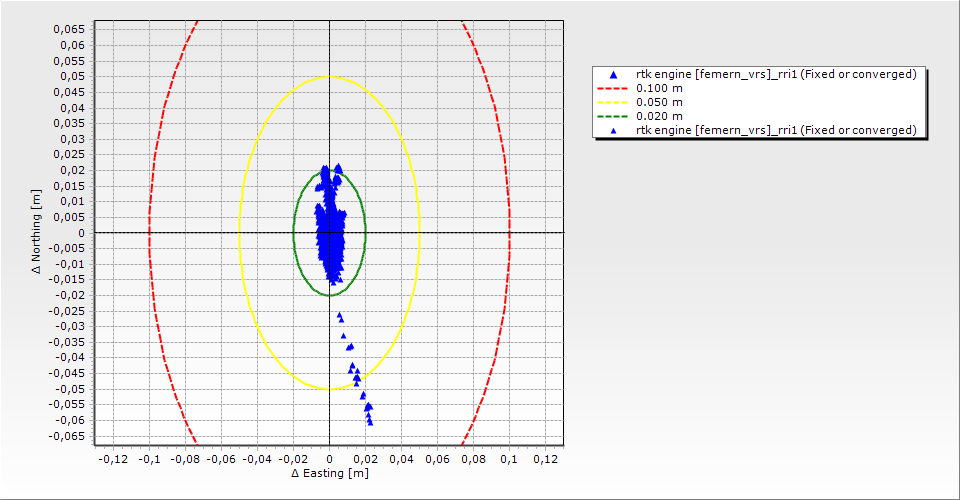Image resolution: width=960 pixels, height=500 pixels.
Task: Click the 0,12 tick label on the Easting axis
Action: pos(545,459)
